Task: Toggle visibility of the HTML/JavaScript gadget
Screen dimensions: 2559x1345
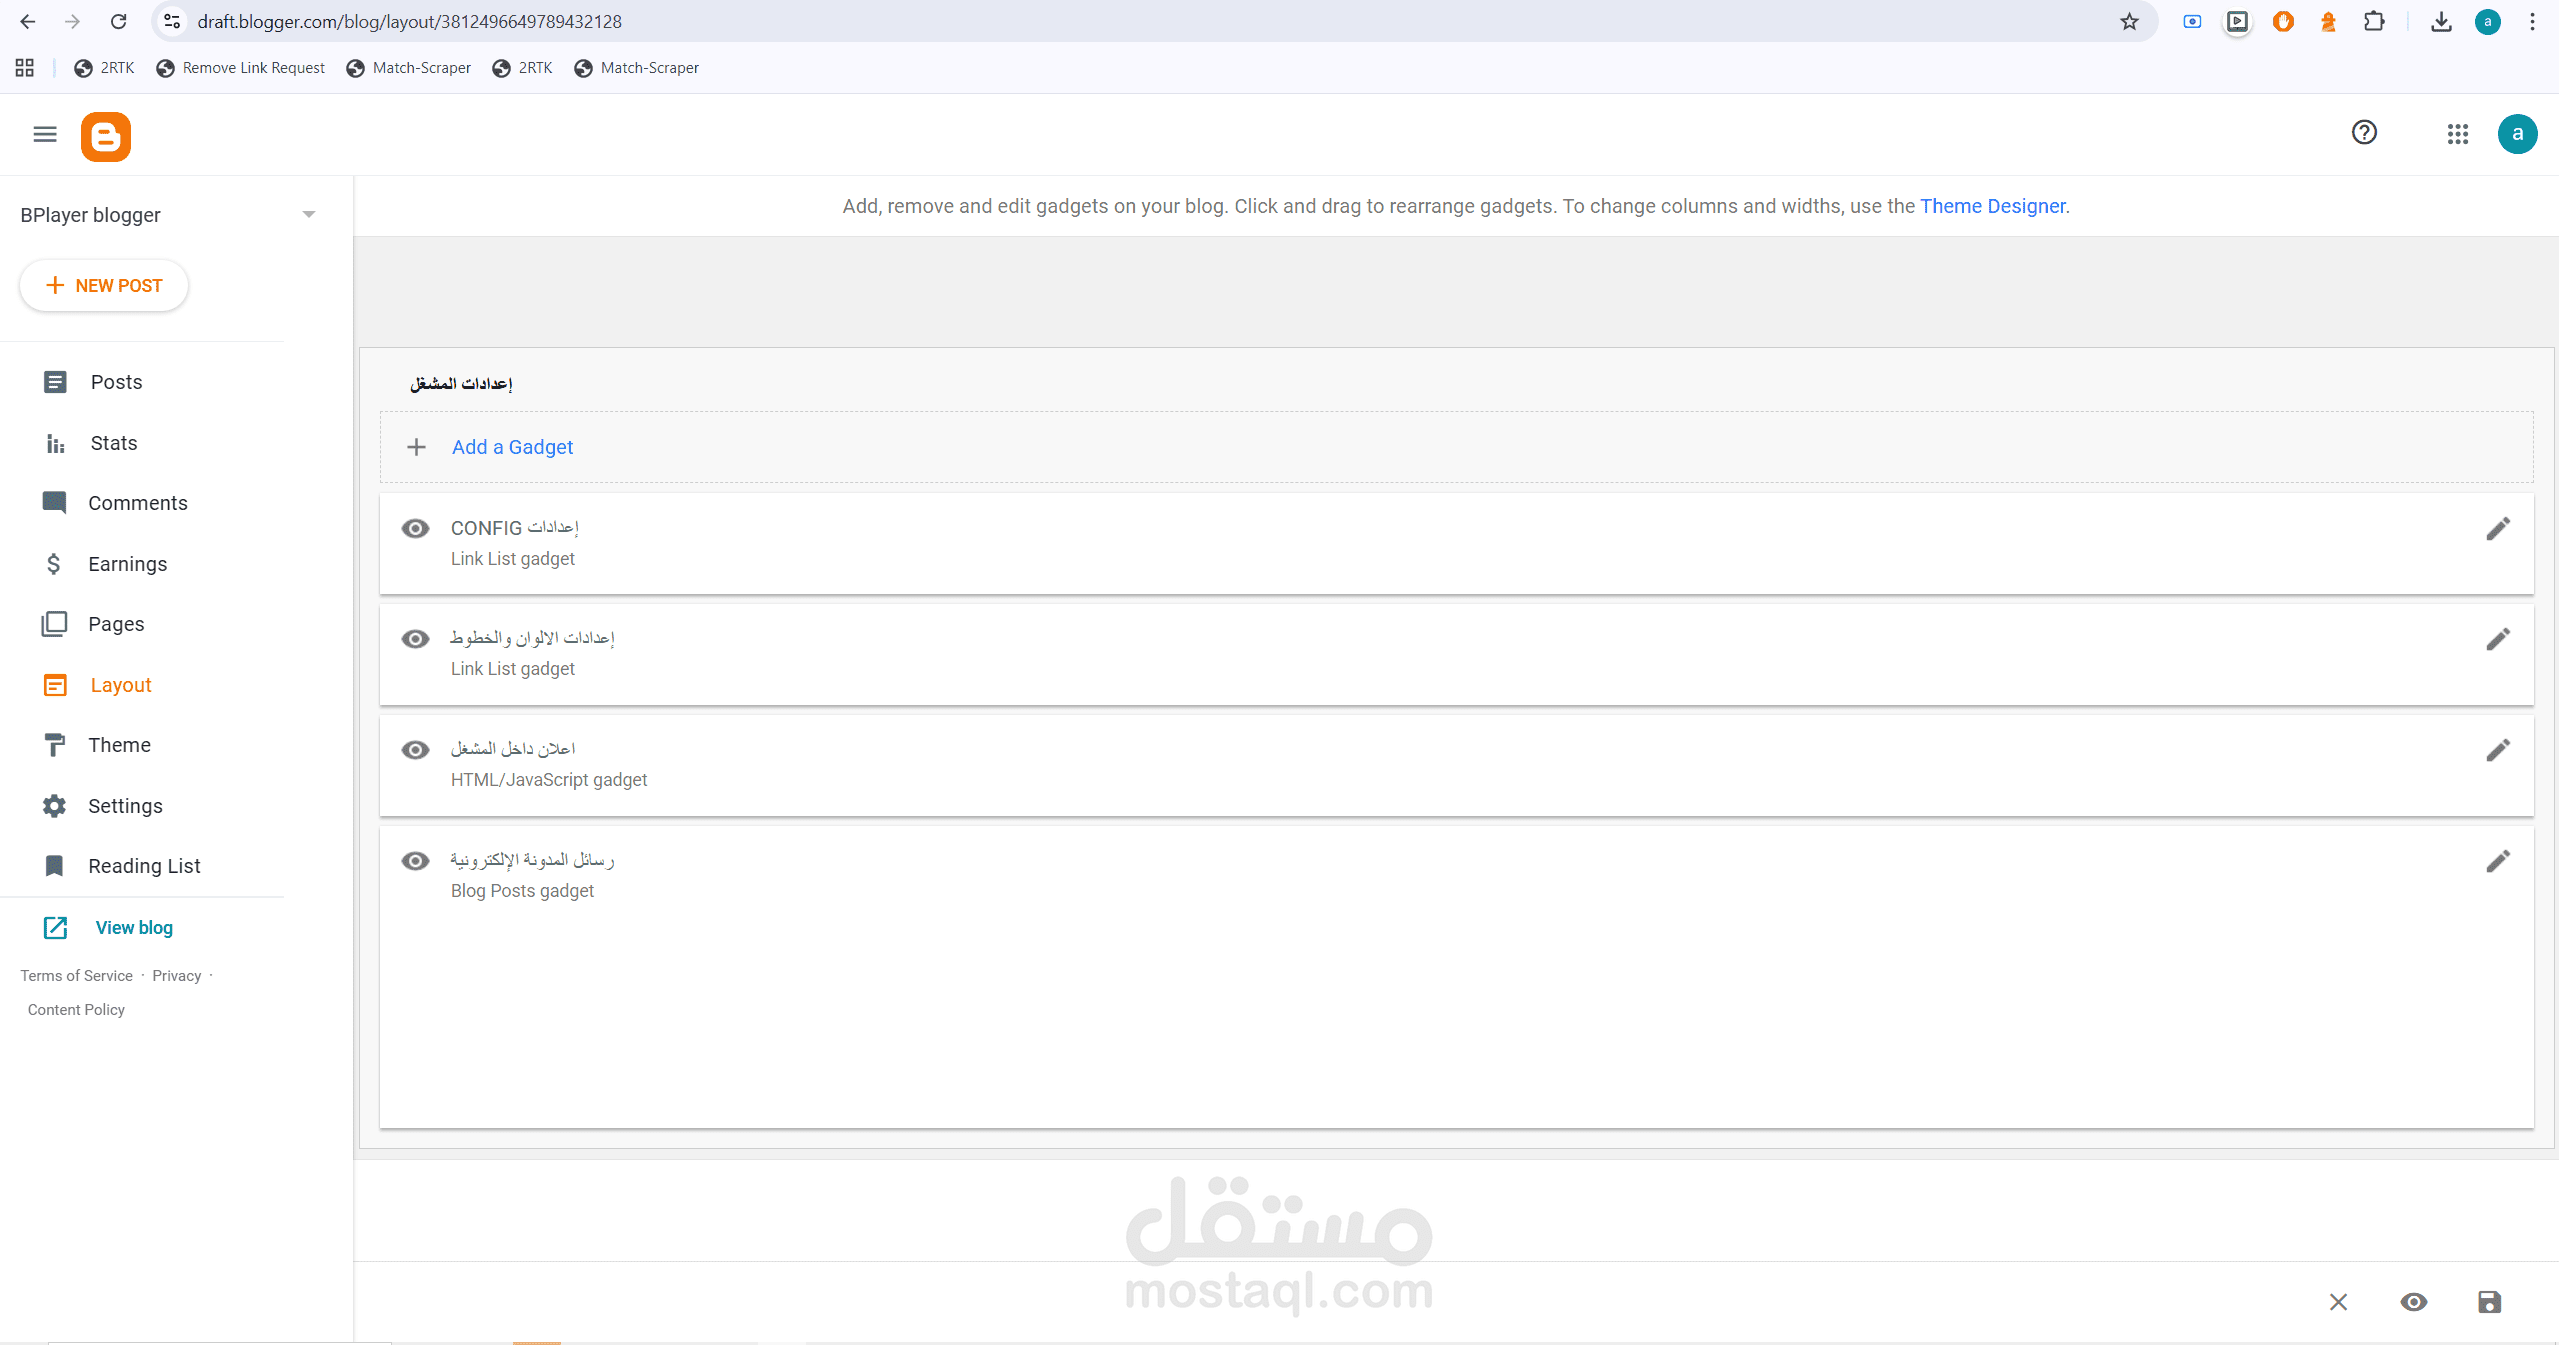Action: click(x=415, y=750)
